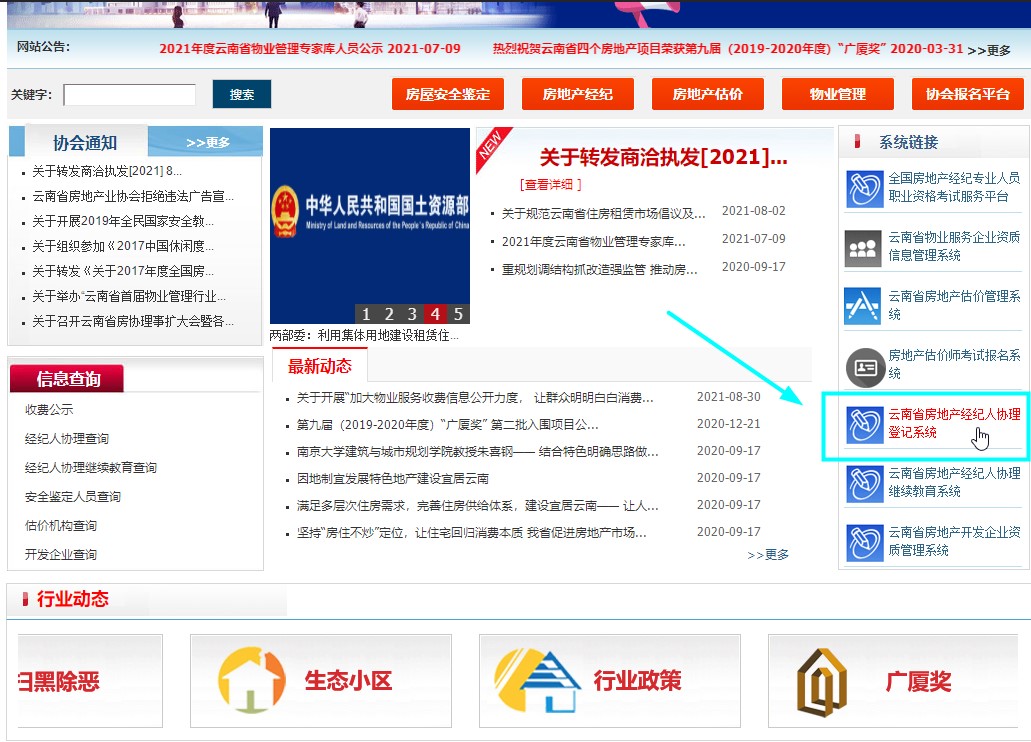The image size is (1031, 742).
Task: Click the 行业政策 building icon
Action: point(537,681)
